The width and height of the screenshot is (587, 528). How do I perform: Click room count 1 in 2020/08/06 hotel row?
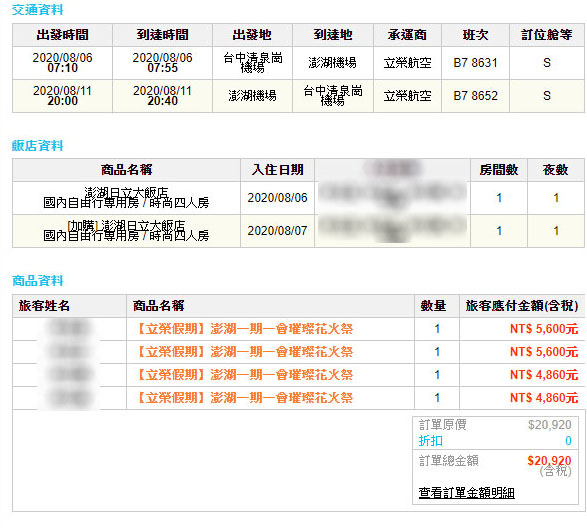pyautogui.click(x=499, y=198)
